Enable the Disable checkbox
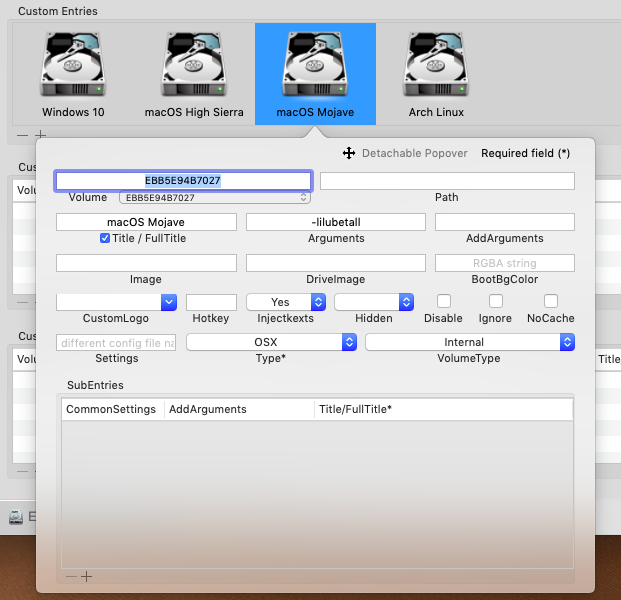621x600 pixels. tap(444, 301)
